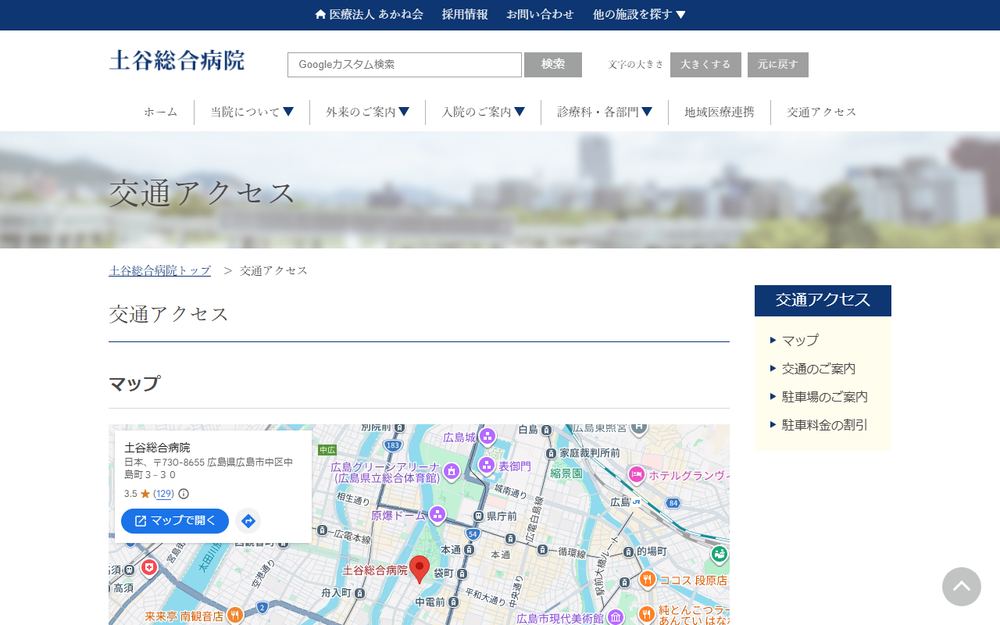Click the blue directions icon on map card
This screenshot has width=1000, height=625.
(248, 521)
